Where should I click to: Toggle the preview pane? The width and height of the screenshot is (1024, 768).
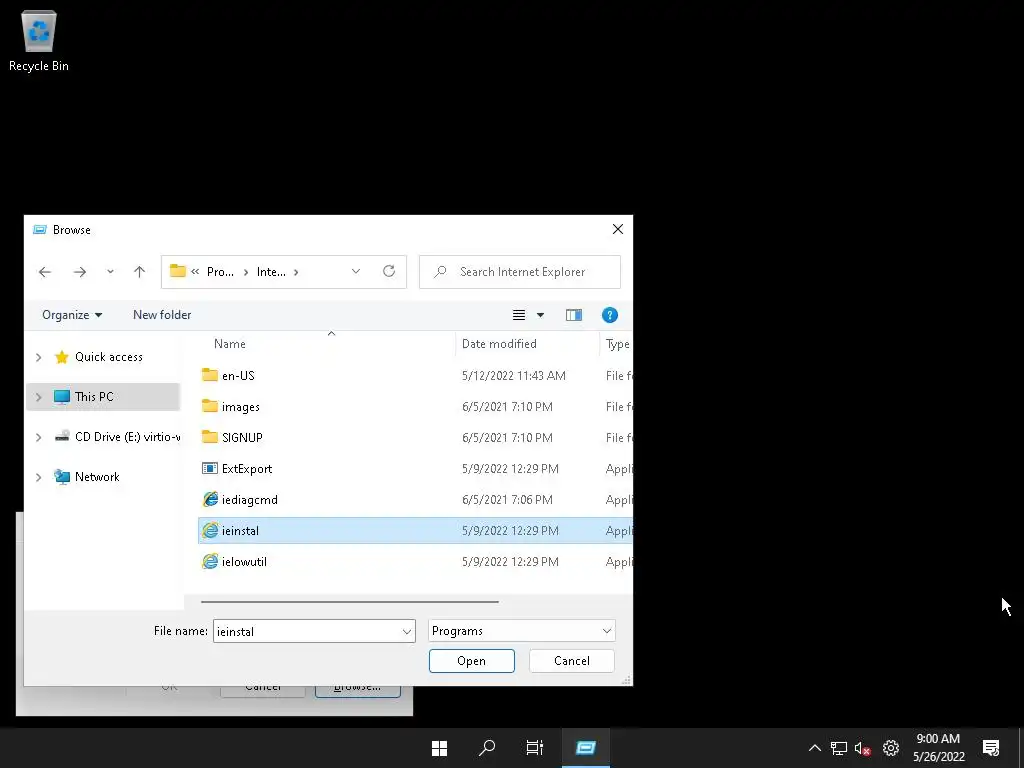[574, 315]
